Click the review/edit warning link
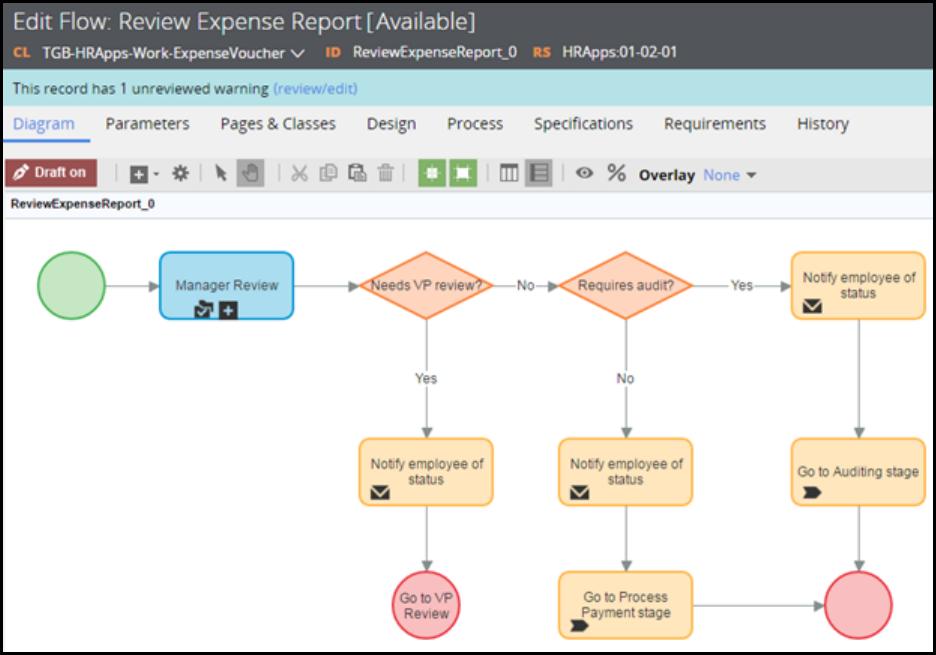Viewport: 936px width, 655px height. (x=315, y=89)
